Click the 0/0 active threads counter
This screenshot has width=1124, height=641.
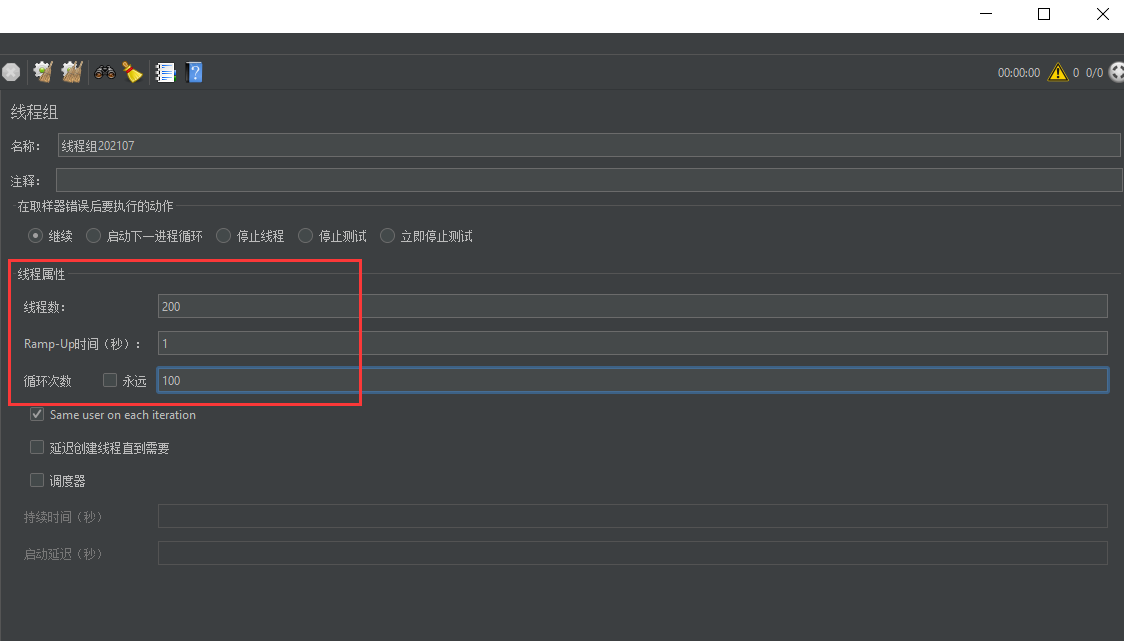click(1095, 73)
